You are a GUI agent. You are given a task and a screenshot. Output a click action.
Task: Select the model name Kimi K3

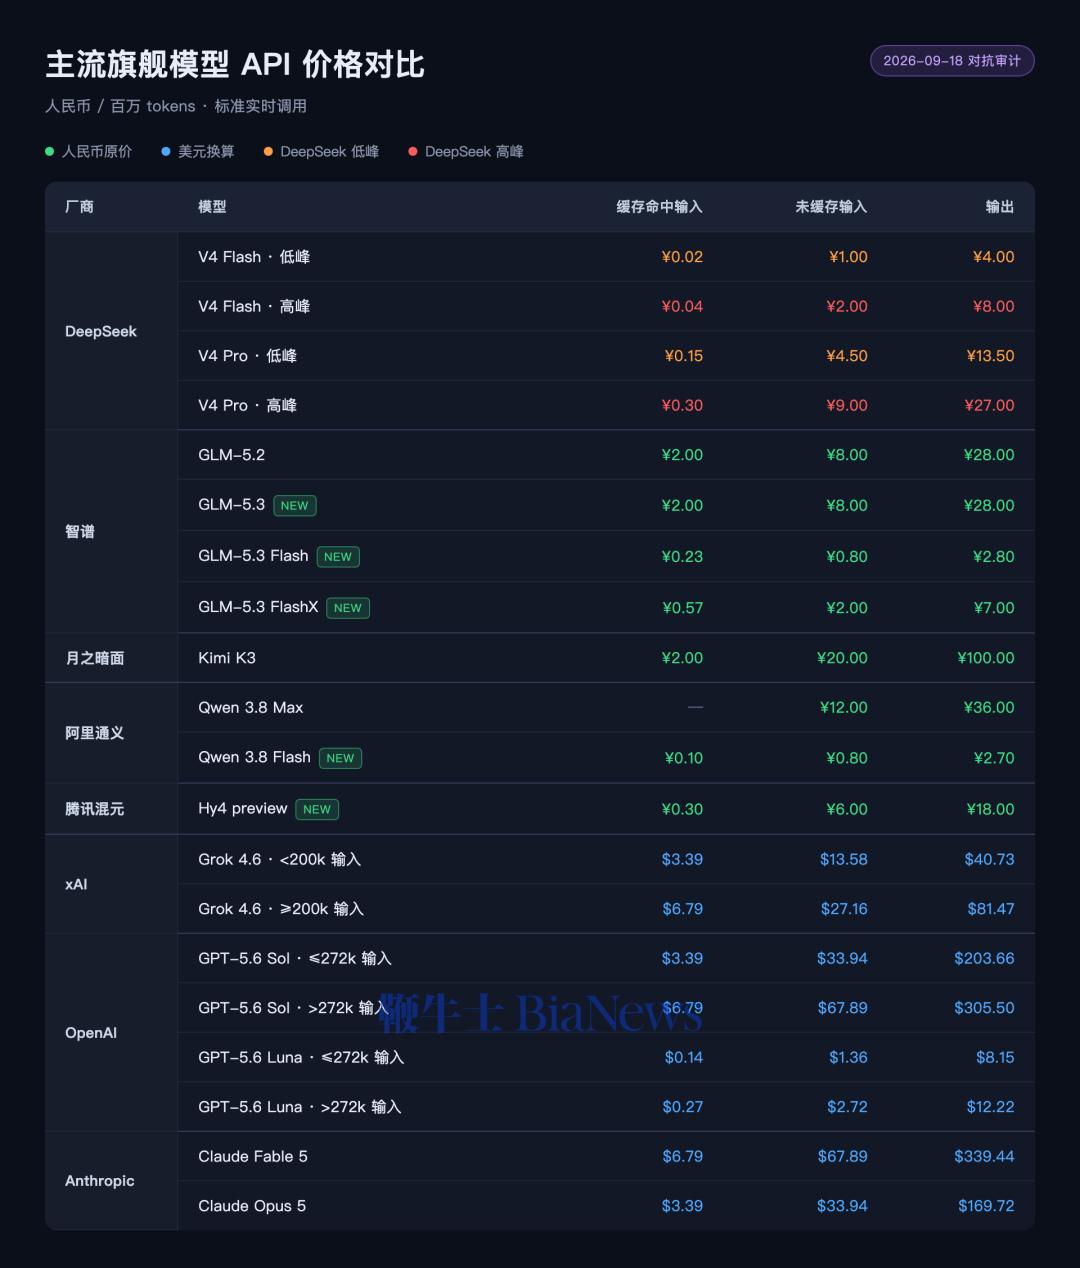coord(227,658)
